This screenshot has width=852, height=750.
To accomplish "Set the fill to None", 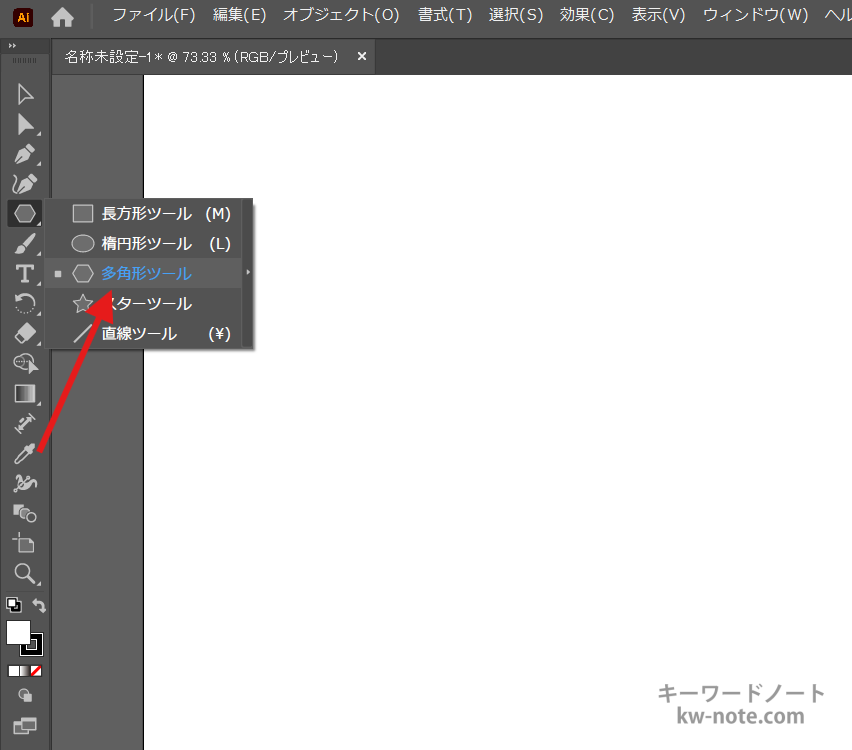I will (36, 671).
